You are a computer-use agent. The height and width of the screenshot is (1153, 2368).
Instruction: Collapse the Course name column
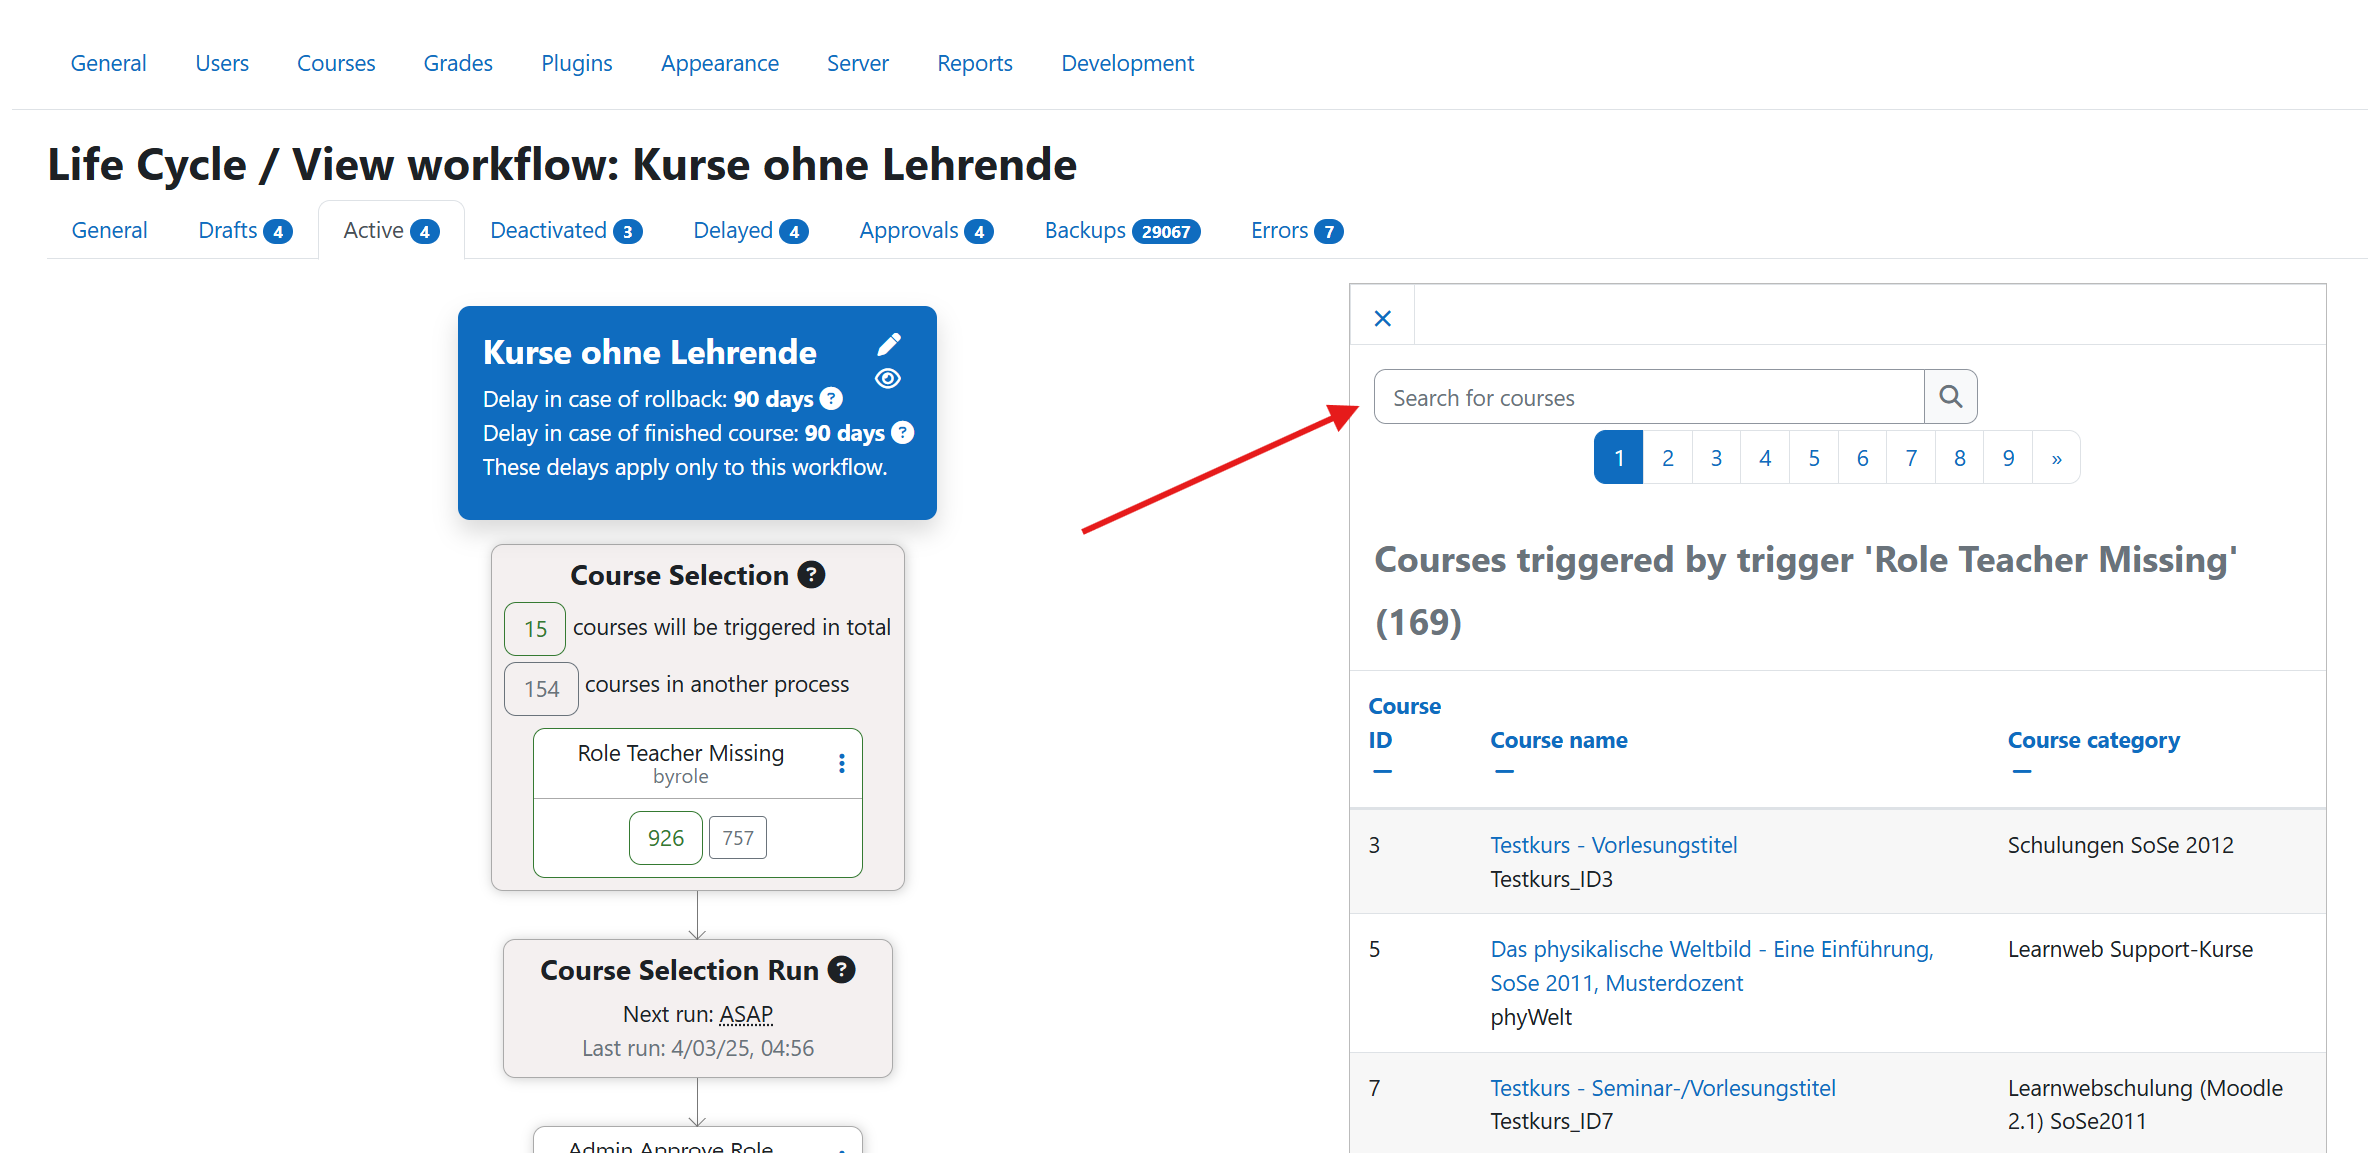click(1504, 772)
